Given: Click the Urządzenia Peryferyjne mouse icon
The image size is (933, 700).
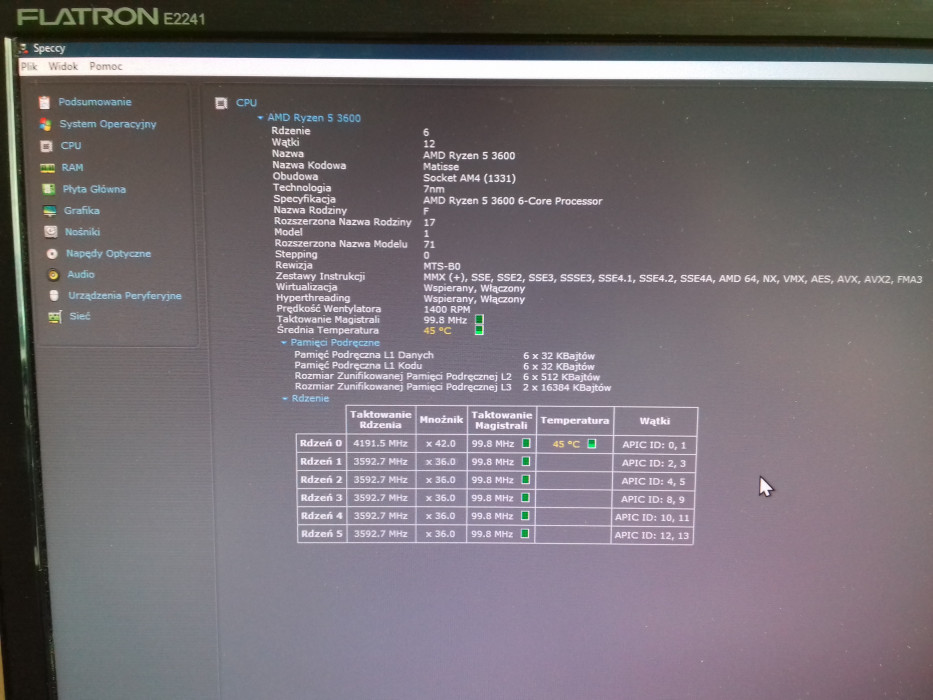Looking at the screenshot, I should tap(54, 295).
